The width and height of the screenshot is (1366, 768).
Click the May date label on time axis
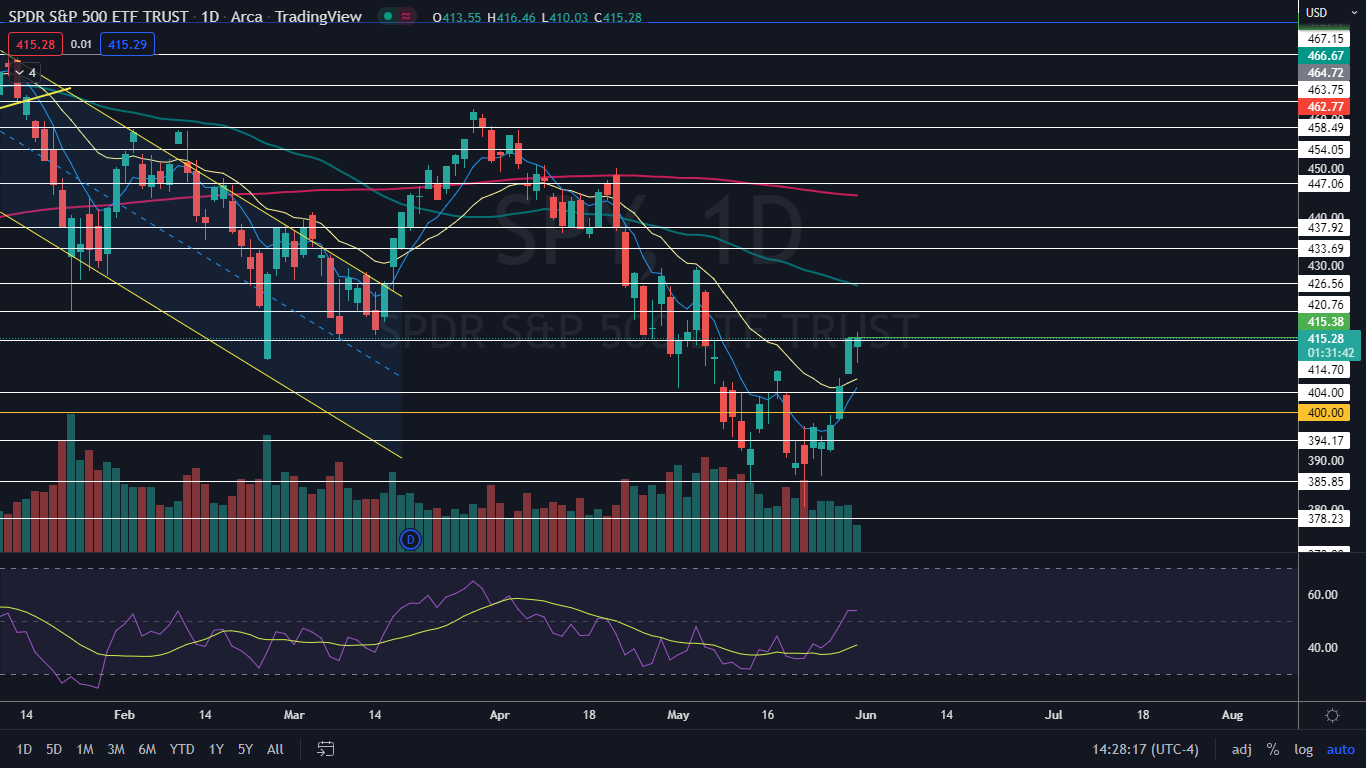(x=678, y=715)
